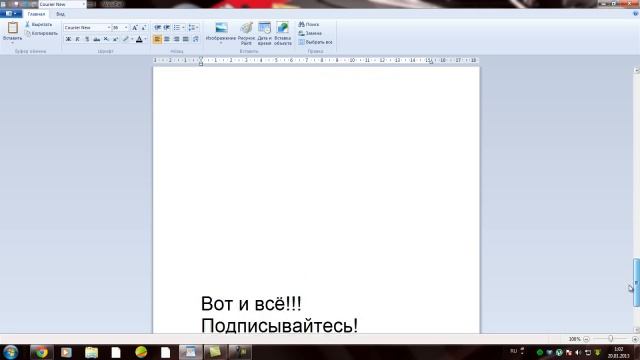Center-align paragraph text
The height and width of the screenshot is (360, 640).
(167, 39)
